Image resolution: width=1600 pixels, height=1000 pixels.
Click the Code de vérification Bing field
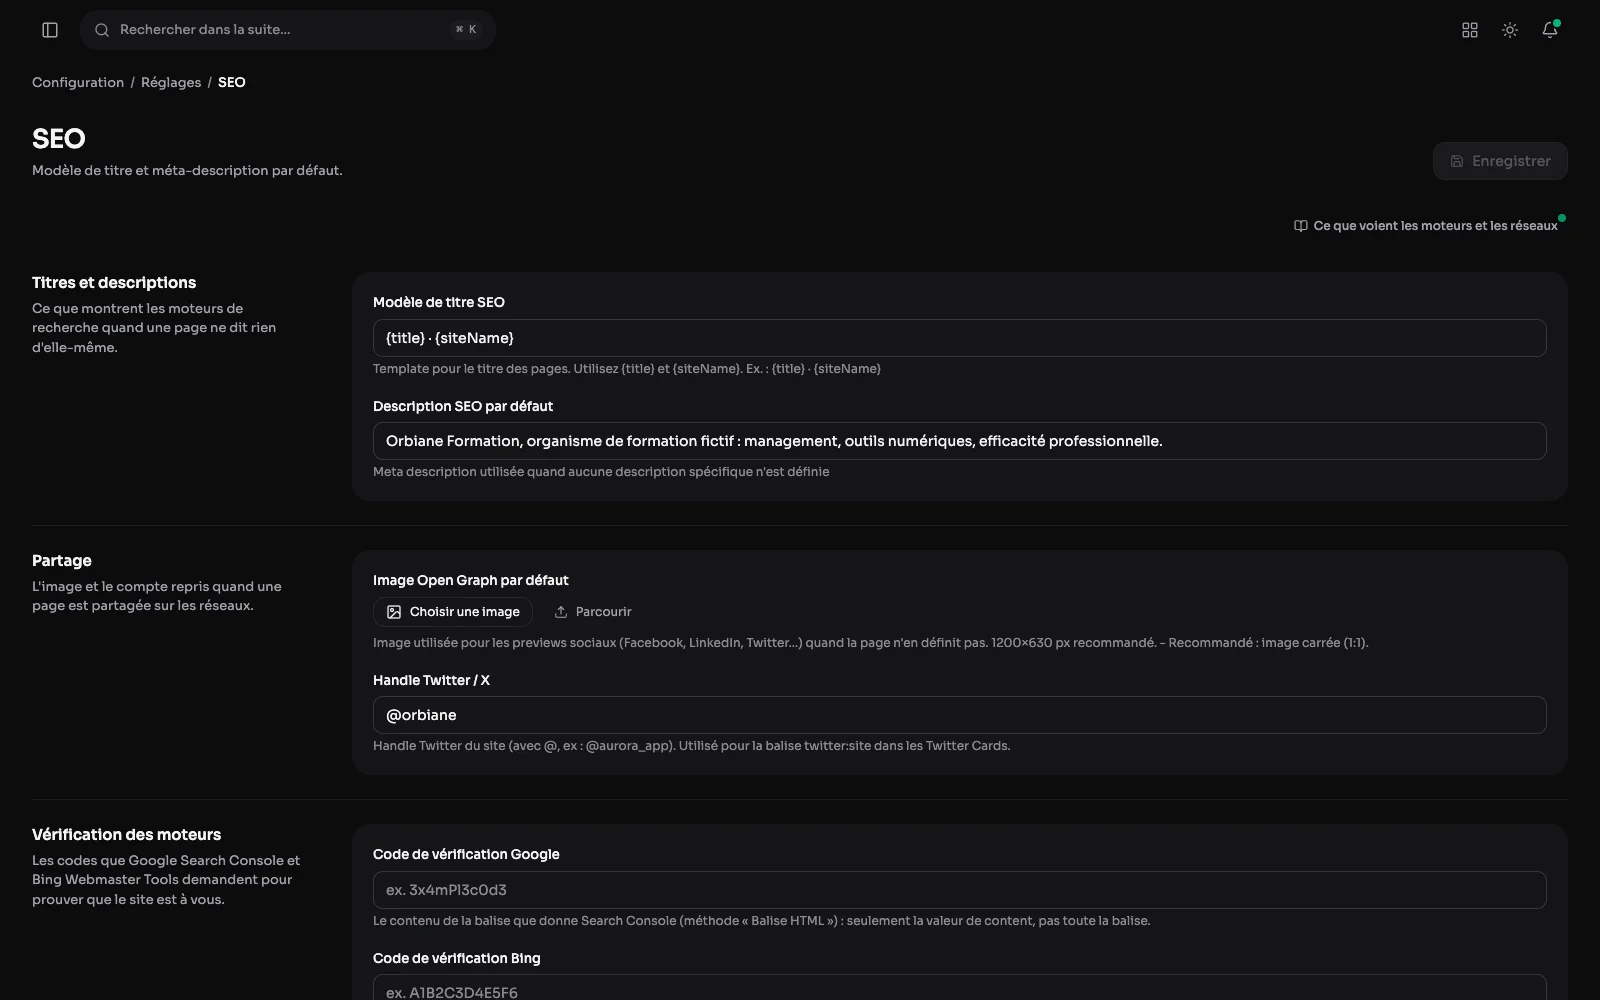tap(960, 988)
